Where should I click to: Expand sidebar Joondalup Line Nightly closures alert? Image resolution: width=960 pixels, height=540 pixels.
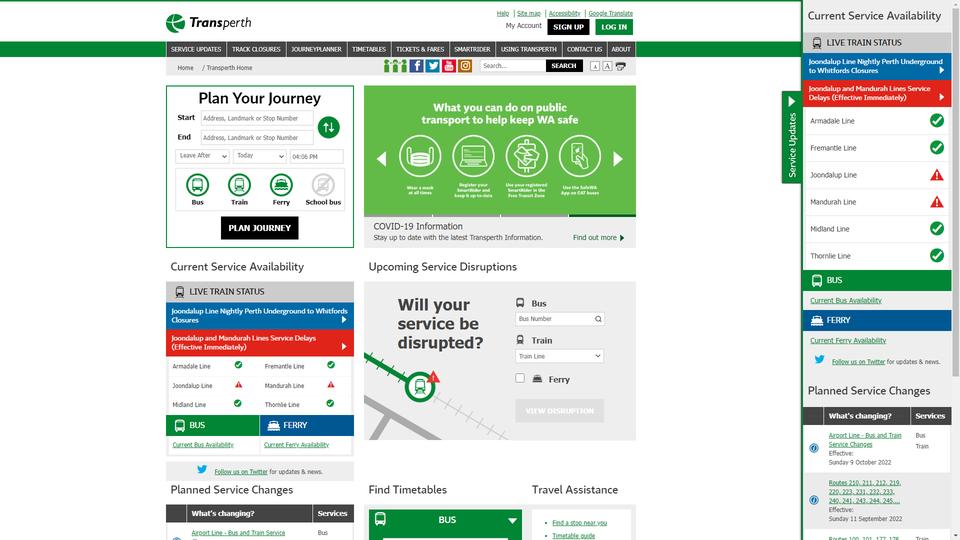coord(877,66)
